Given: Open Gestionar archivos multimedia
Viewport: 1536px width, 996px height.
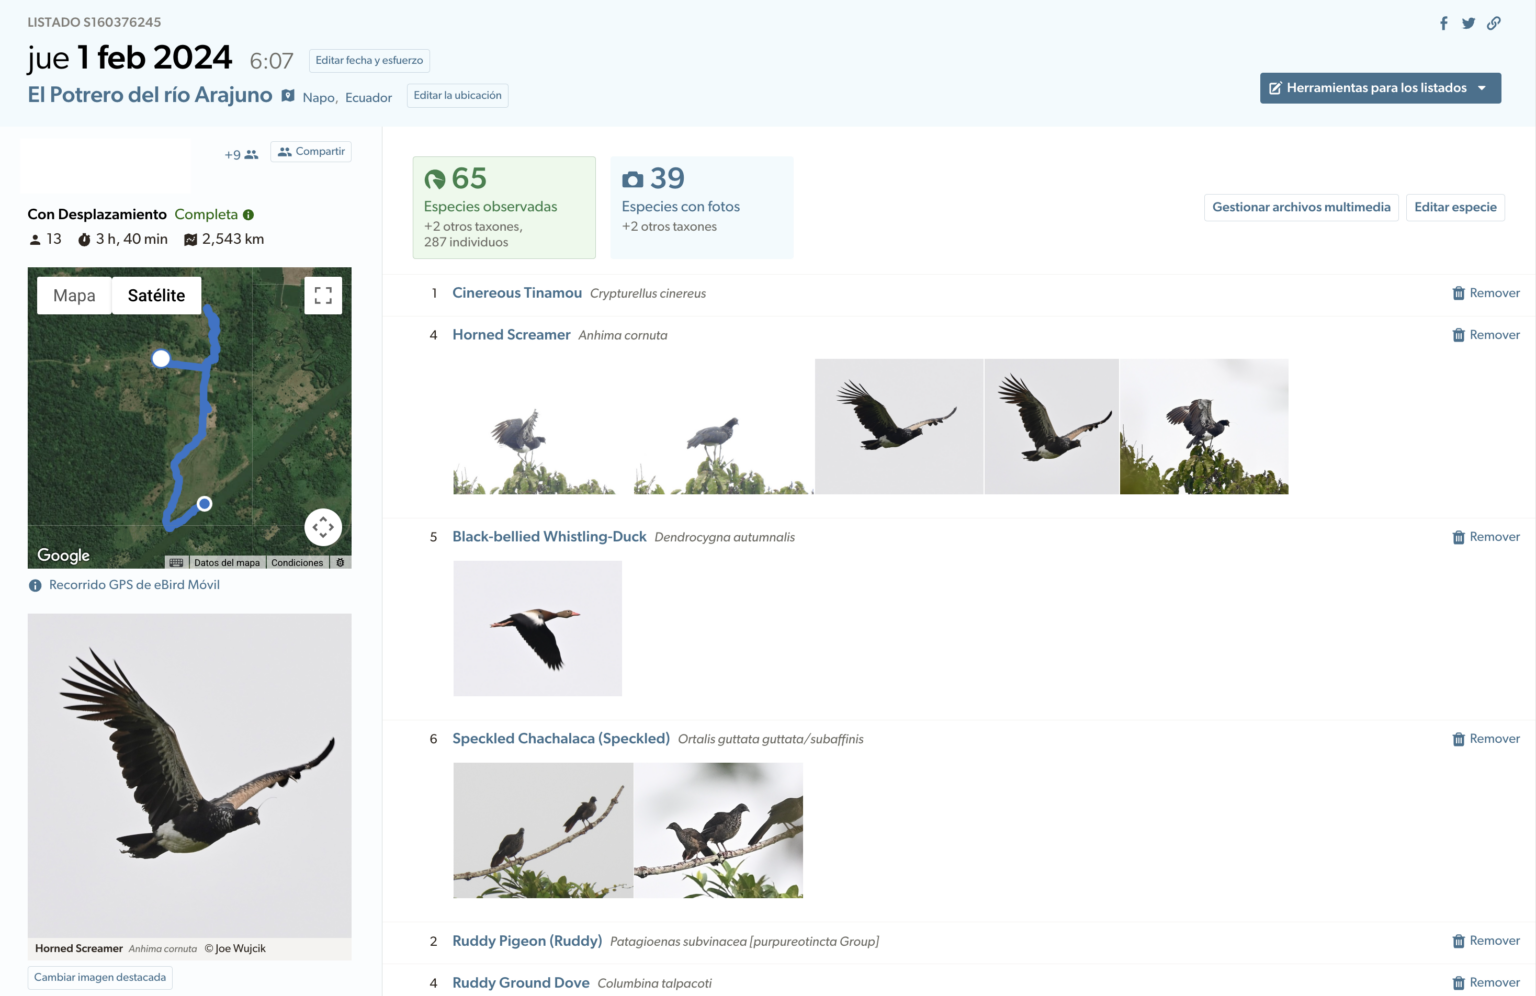Looking at the screenshot, I should (x=1301, y=207).
